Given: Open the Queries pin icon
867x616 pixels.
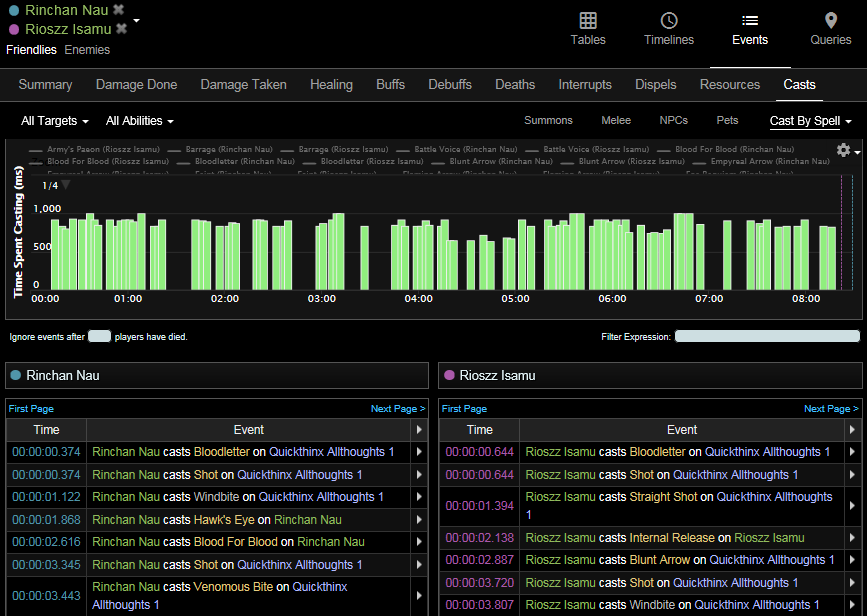Looking at the screenshot, I should [830, 21].
